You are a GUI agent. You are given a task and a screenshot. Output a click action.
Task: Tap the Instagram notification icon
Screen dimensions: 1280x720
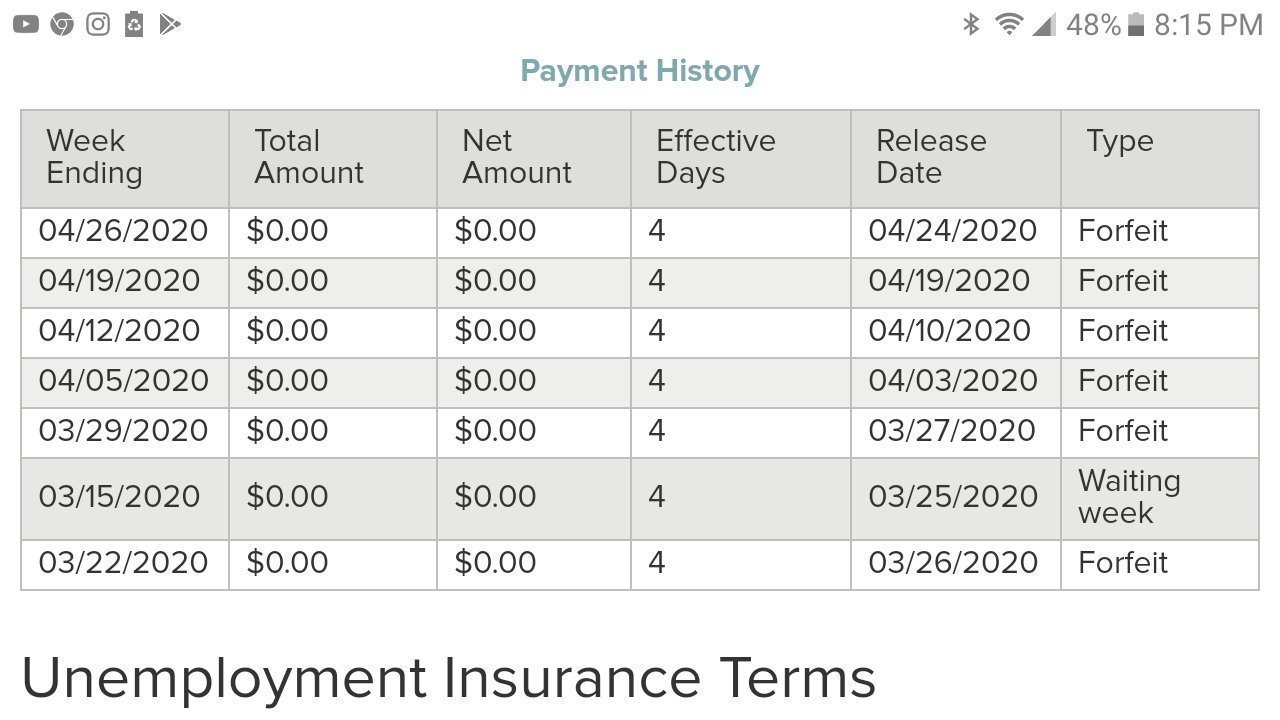(x=98, y=24)
